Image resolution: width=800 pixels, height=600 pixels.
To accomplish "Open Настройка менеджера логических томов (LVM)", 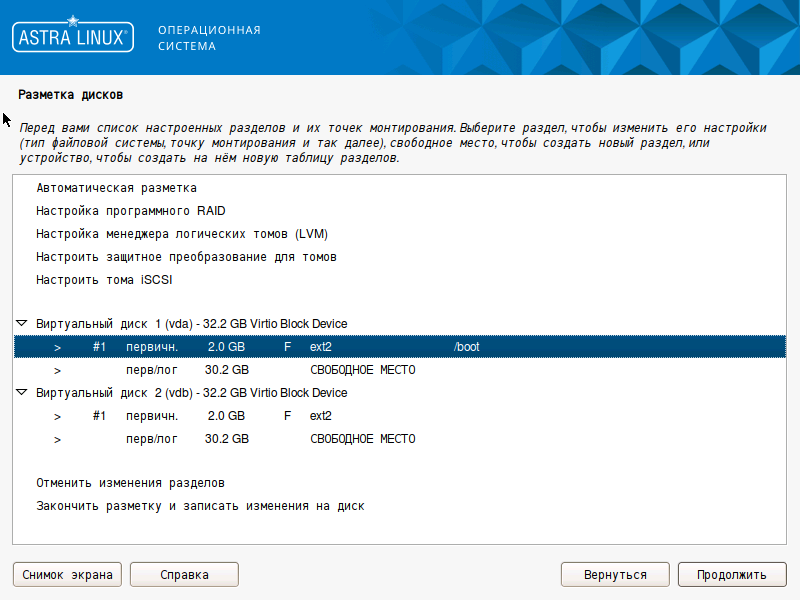I will point(182,234).
